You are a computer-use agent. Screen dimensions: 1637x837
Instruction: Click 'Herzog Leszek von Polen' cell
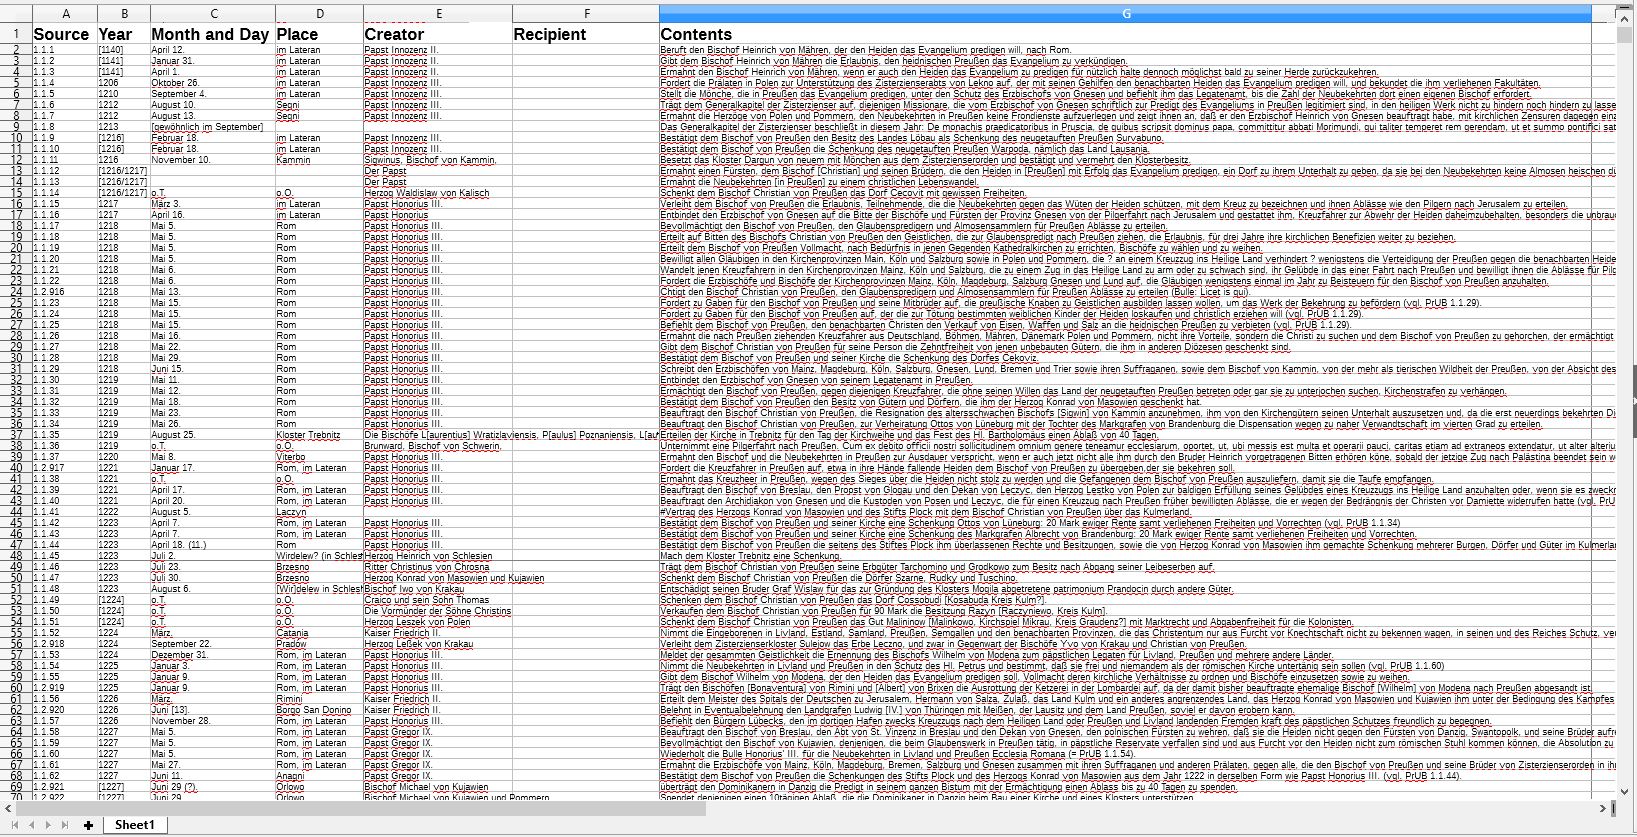point(438,622)
